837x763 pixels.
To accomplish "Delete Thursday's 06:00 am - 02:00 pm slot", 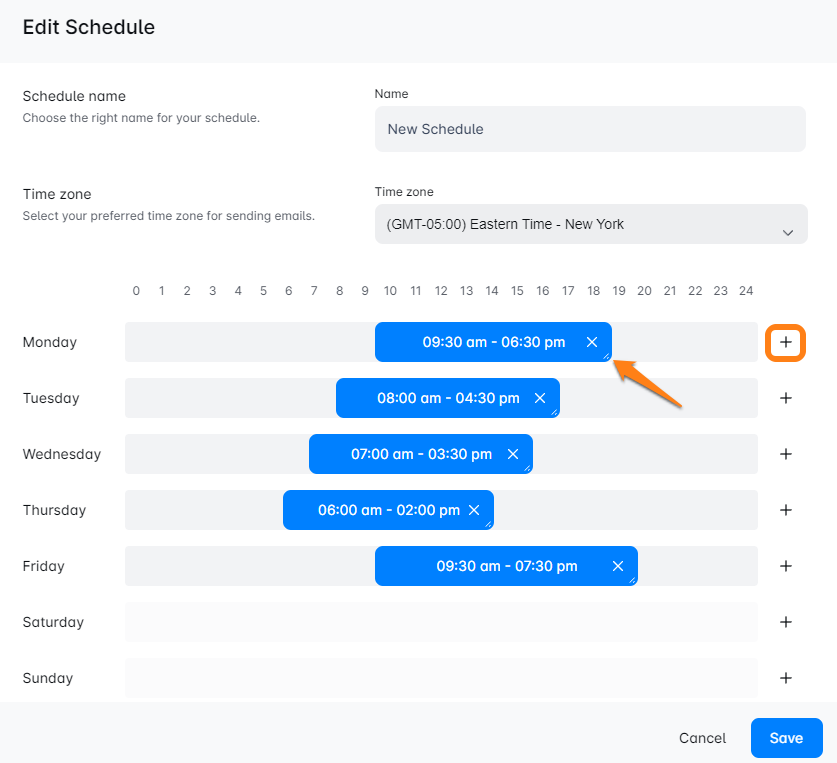I will (x=474, y=510).
